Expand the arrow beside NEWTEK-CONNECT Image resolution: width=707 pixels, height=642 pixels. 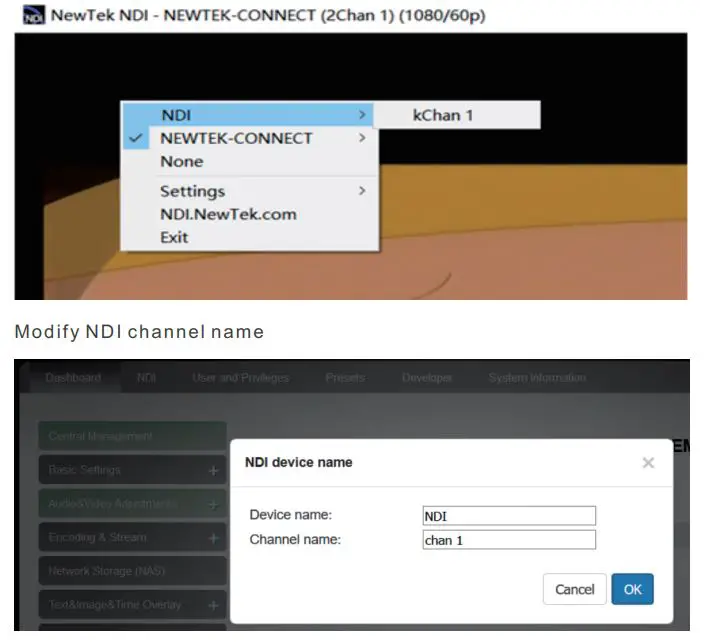(x=362, y=138)
